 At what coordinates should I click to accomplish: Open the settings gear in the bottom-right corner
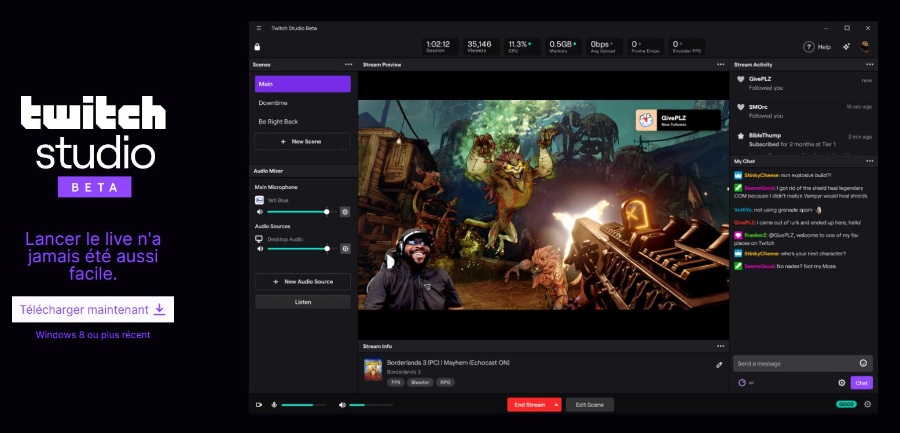867,404
